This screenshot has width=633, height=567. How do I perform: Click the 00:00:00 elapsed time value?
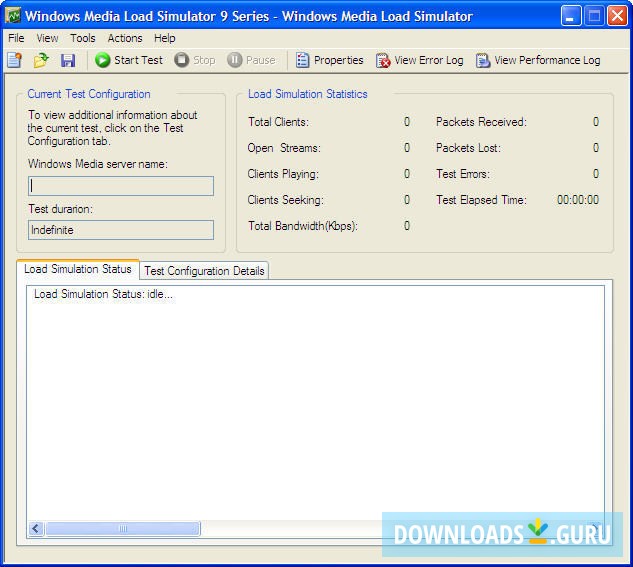[x=578, y=200]
